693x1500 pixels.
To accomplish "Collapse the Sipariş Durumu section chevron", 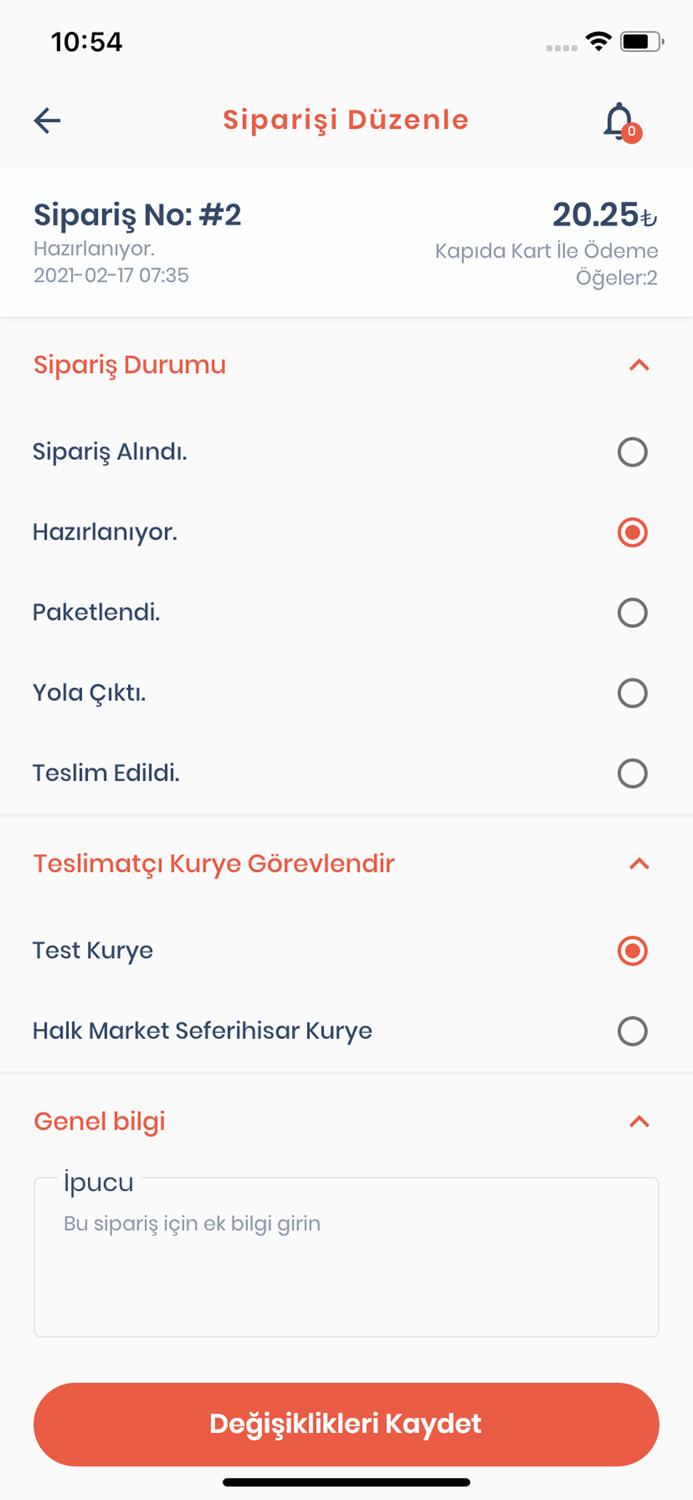I will [x=639, y=365].
